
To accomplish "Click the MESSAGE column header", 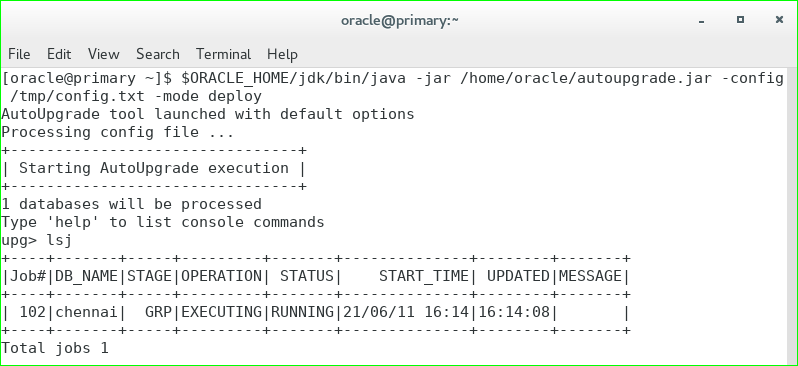I will click(590, 276).
